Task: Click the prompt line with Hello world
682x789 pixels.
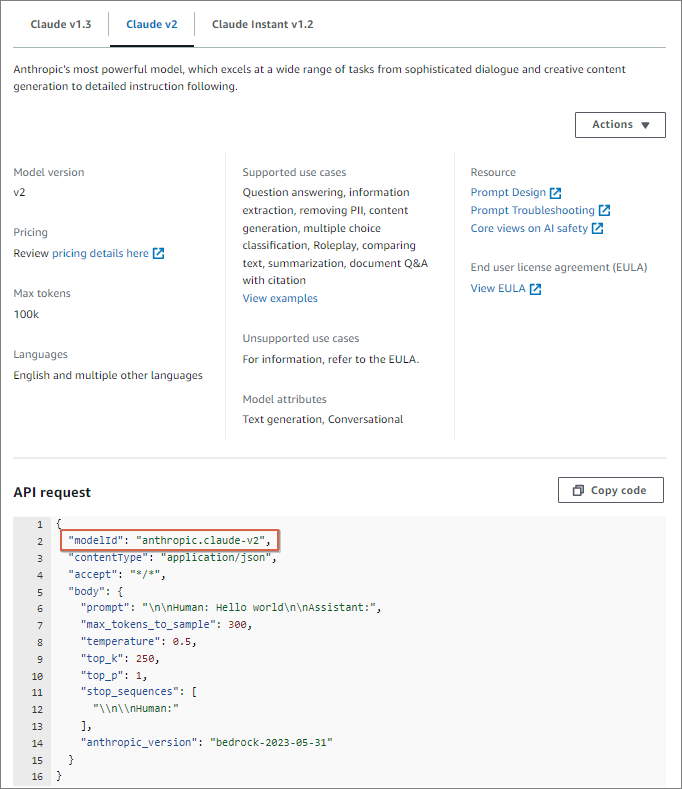Action: pos(231,608)
